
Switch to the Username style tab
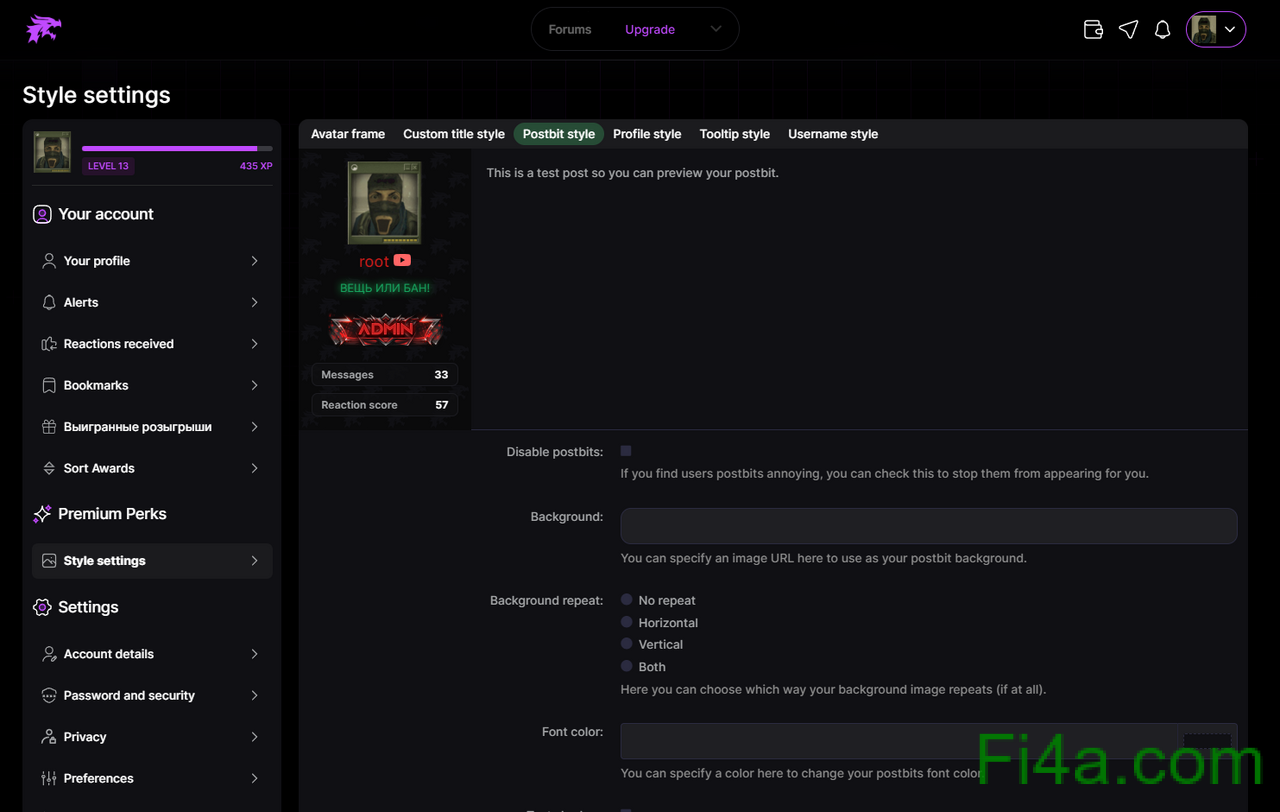pos(832,134)
